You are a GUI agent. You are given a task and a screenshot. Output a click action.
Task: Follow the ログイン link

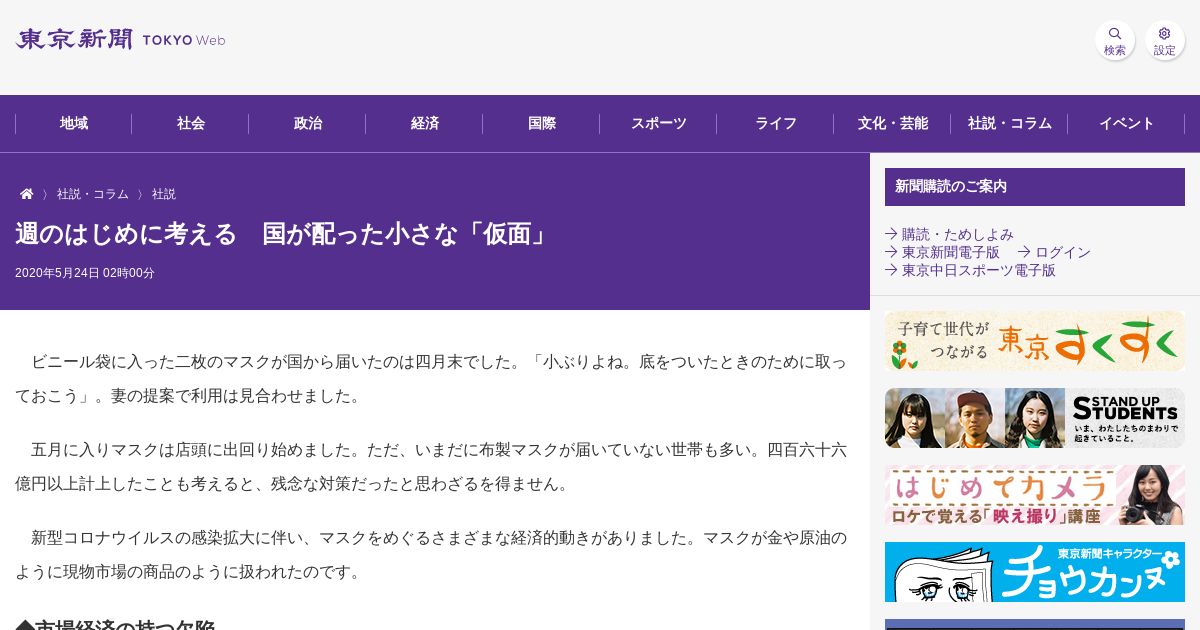1054,252
